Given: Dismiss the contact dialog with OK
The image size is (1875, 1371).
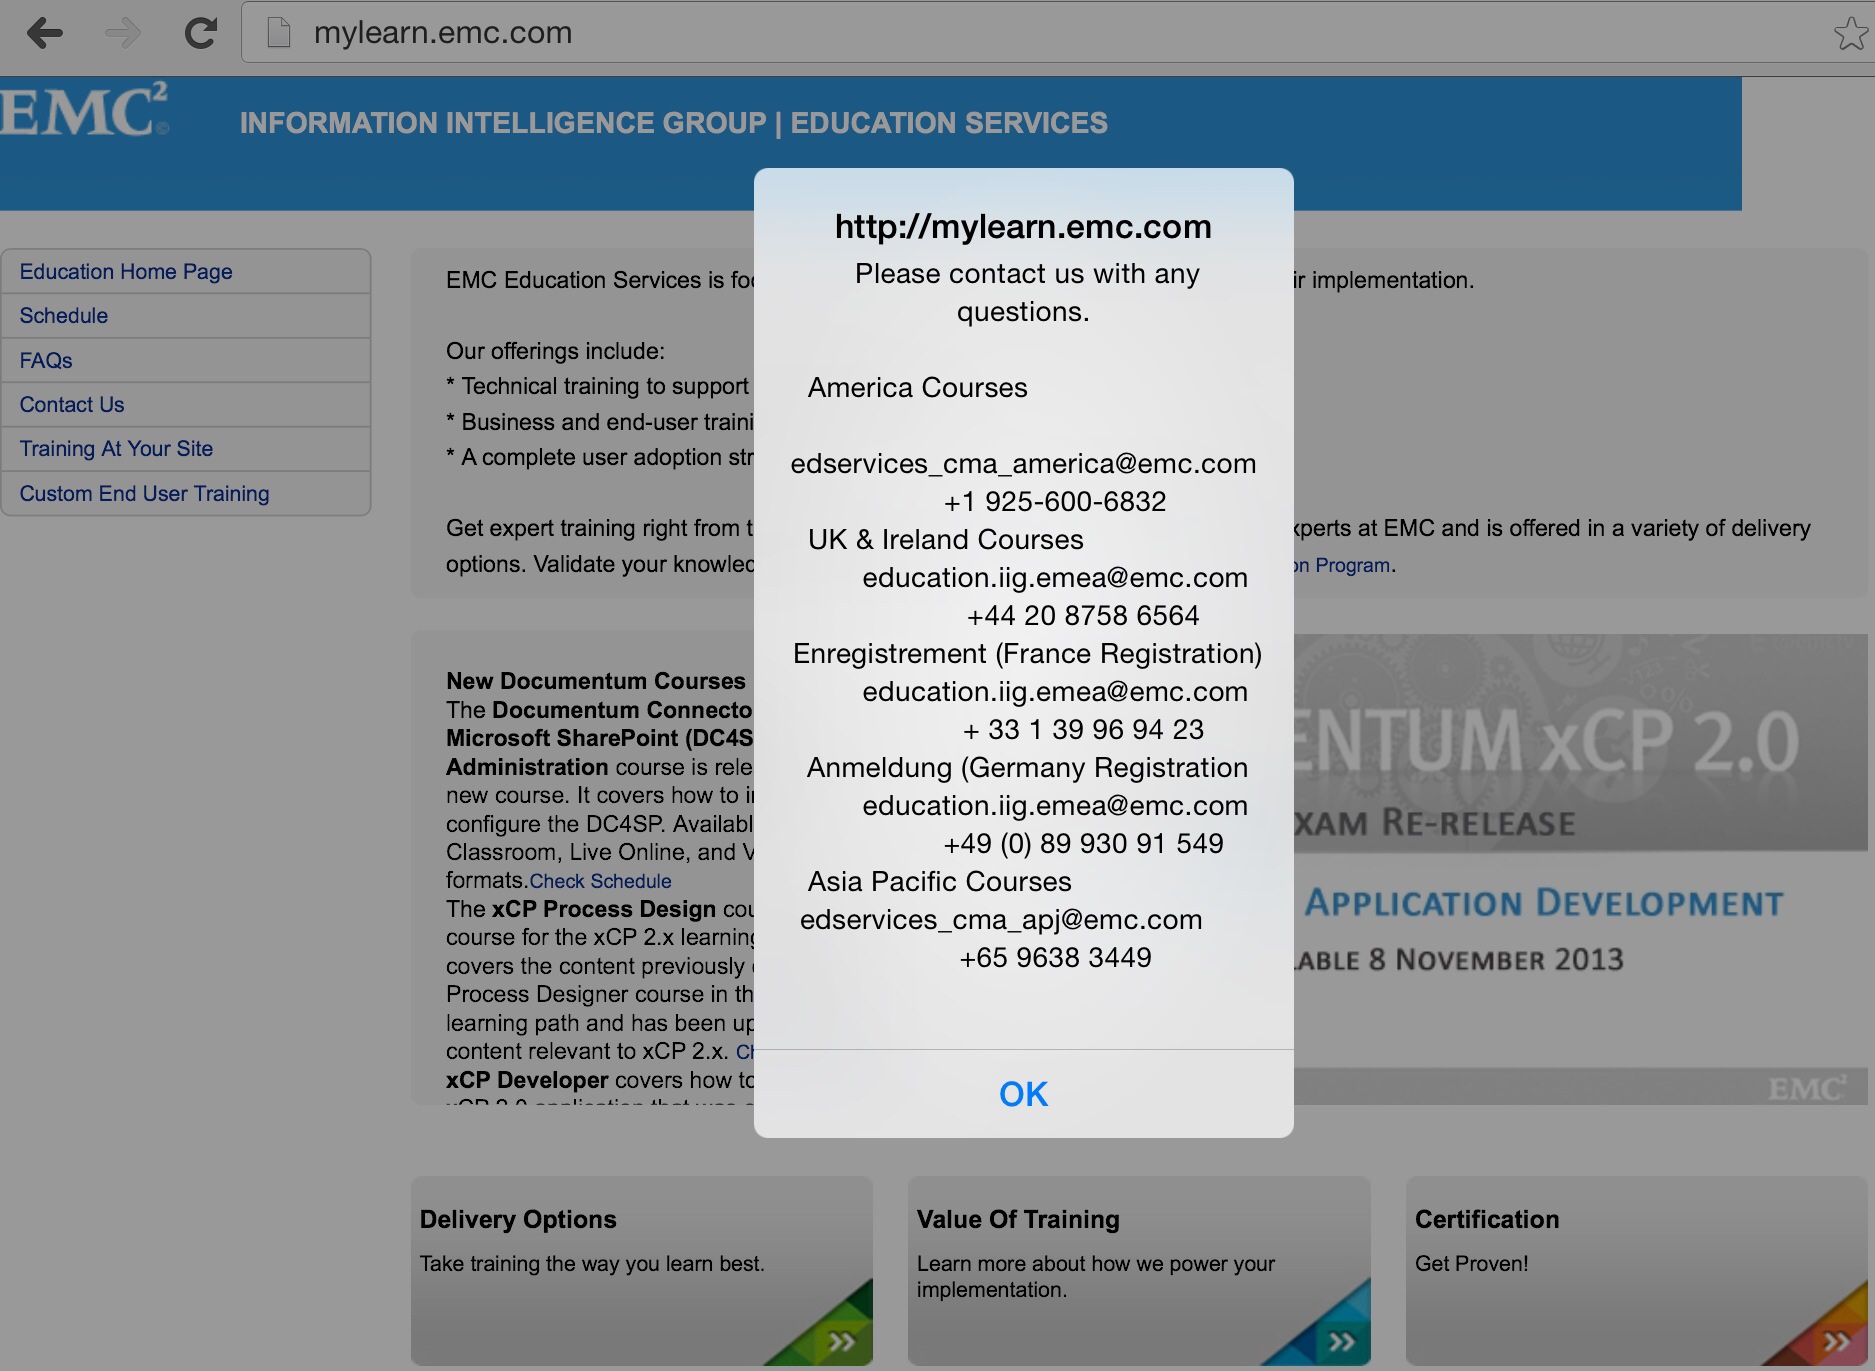Looking at the screenshot, I should [x=1023, y=1093].
